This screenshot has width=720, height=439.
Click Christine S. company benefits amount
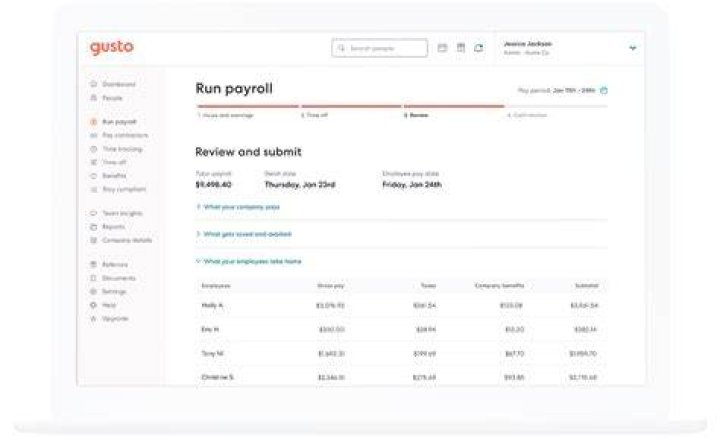point(514,377)
